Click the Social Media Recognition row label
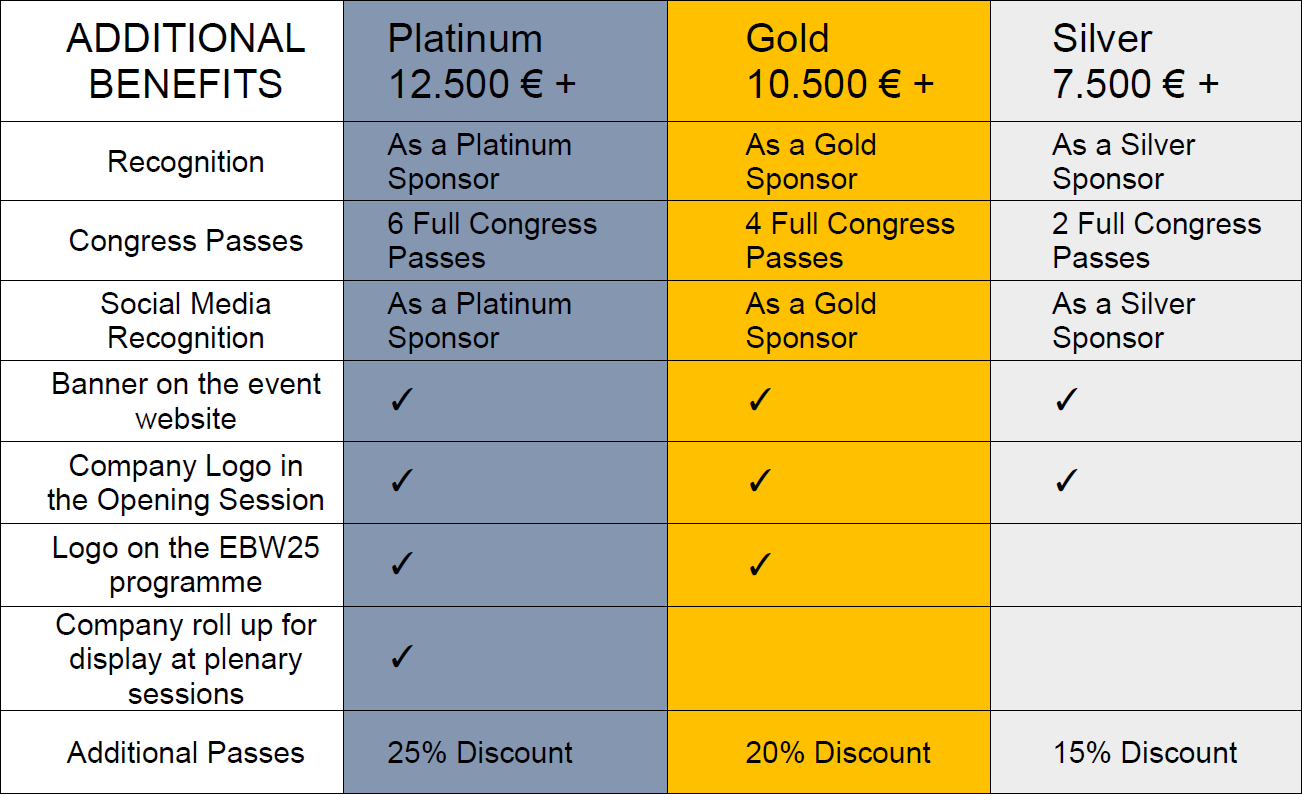This screenshot has height=794, width=1302. click(186, 321)
